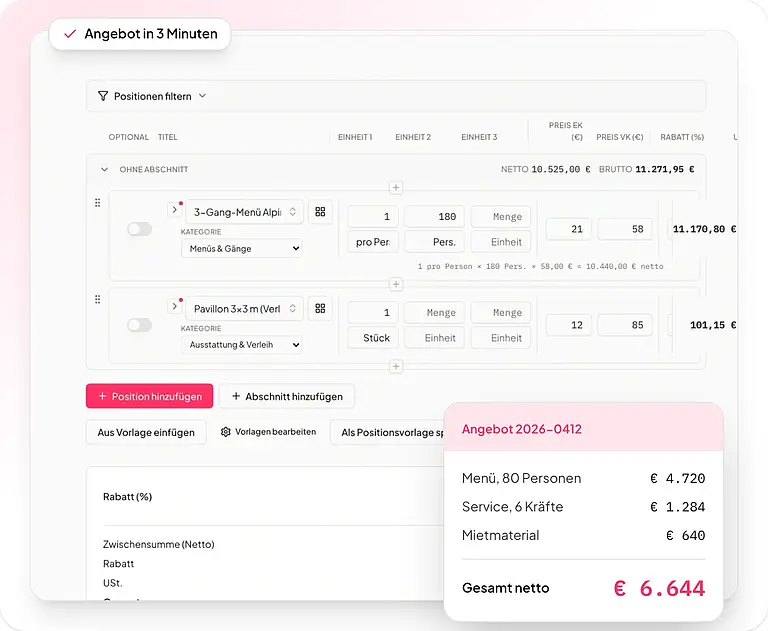Expand details arrow of Pavillon row
The height and width of the screenshot is (631, 768).
click(174, 306)
